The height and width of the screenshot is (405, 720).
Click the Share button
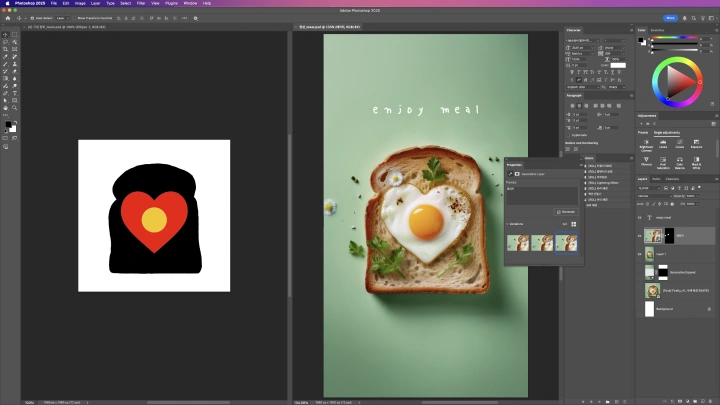(670, 18)
